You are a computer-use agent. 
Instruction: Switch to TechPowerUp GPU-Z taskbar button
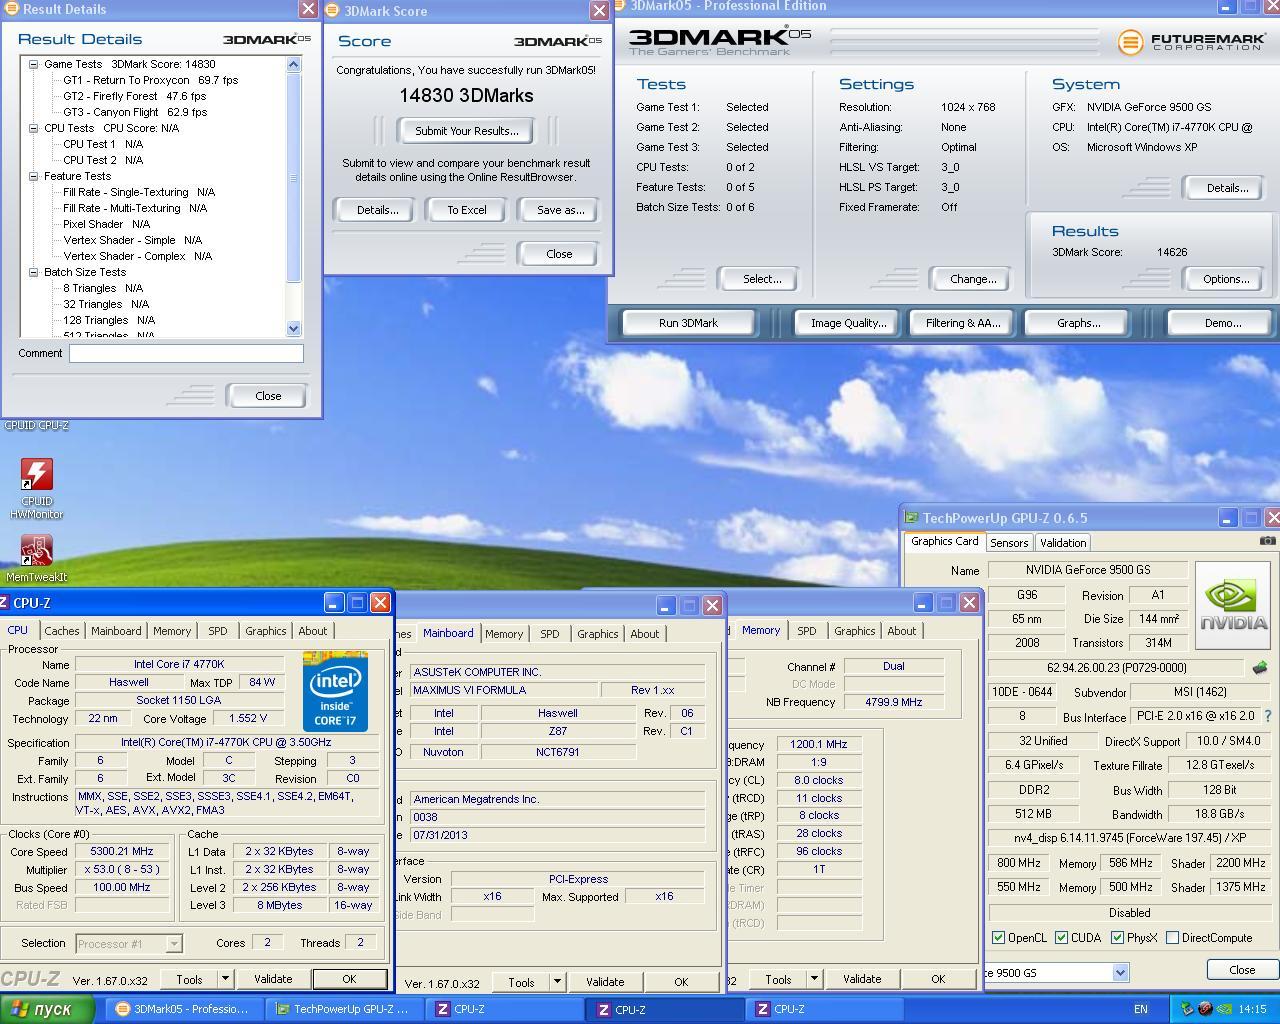click(x=342, y=1010)
